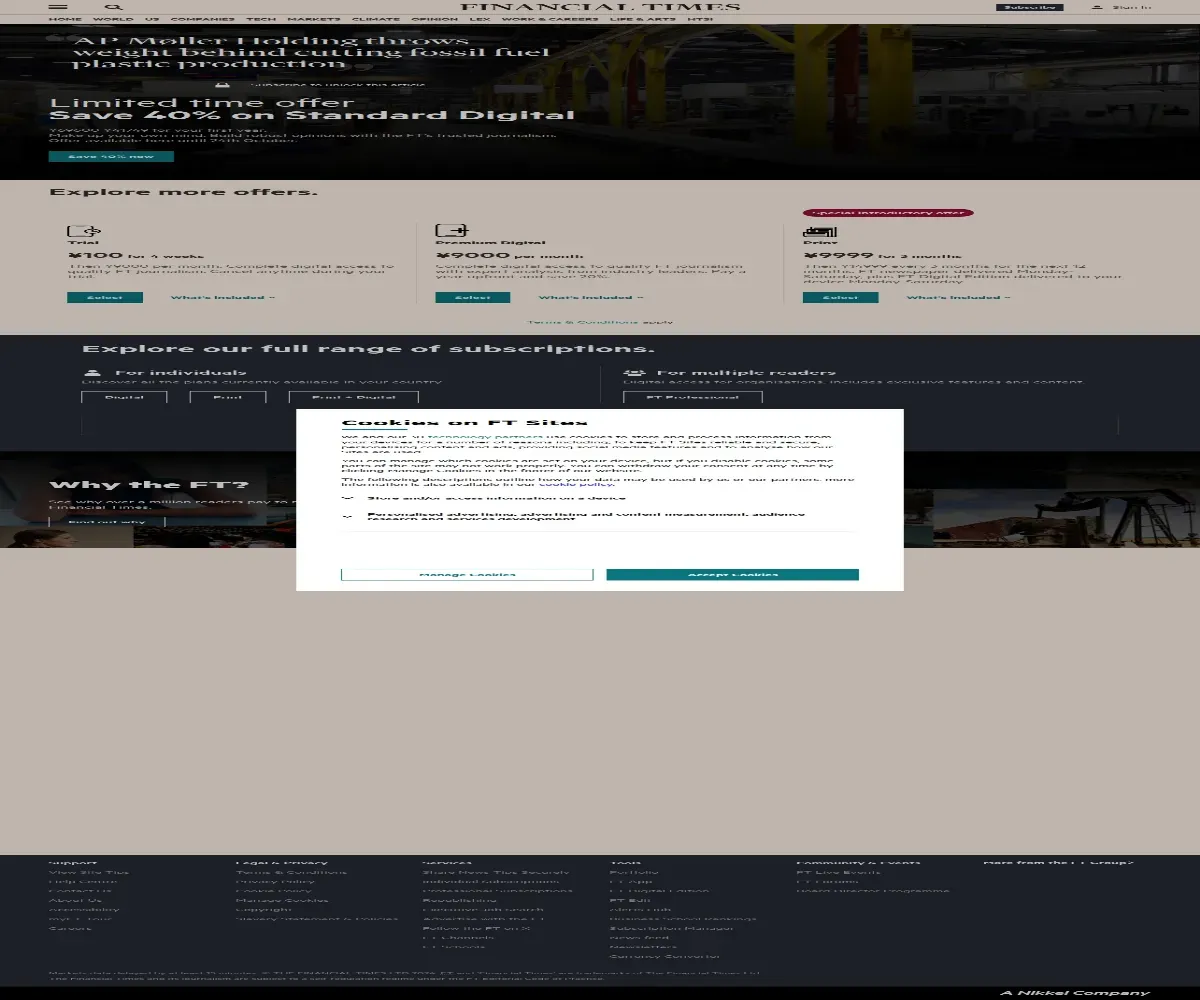Open About Us footer link
1200x1000 pixels.
click(x=75, y=900)
